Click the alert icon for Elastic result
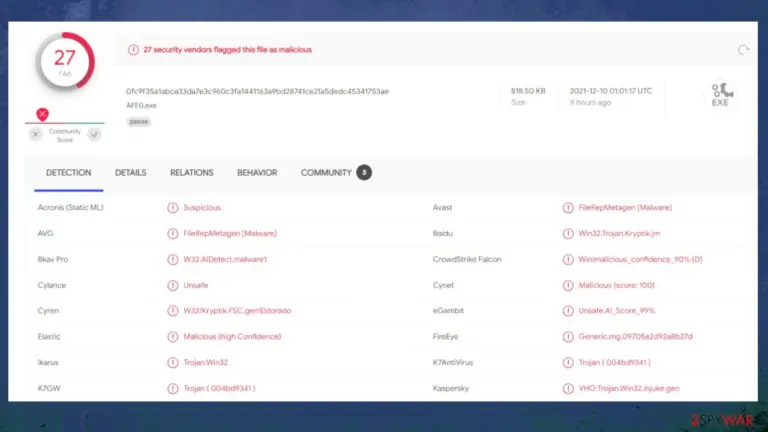This screenshot has height=432, width=768. [x=172, y=337]
